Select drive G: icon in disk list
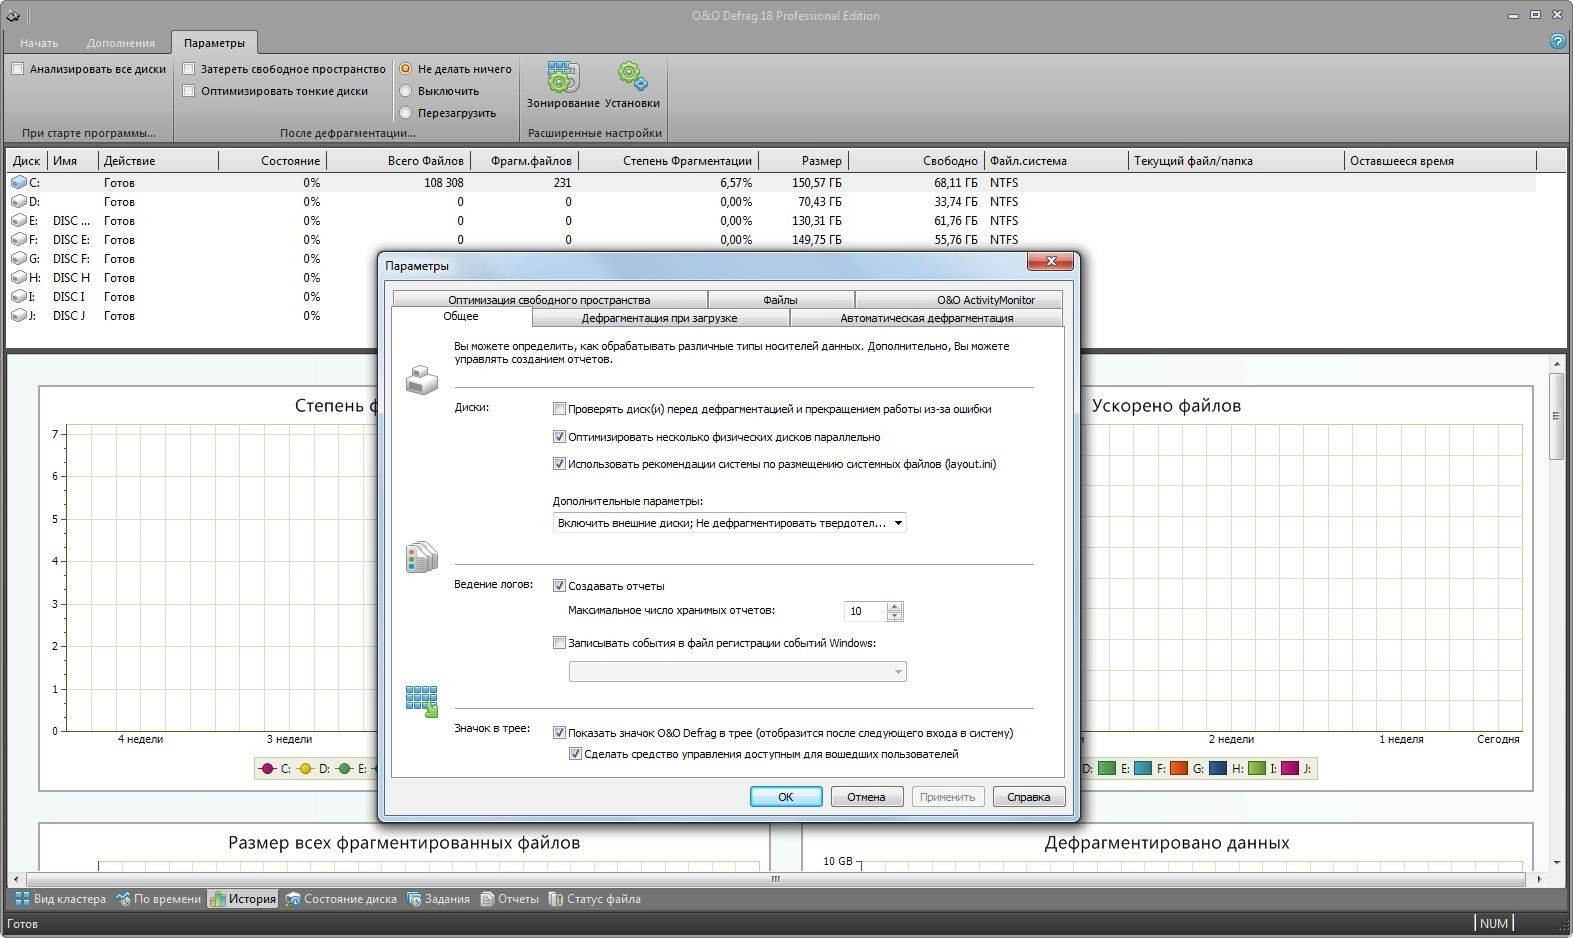 [19, 259]
